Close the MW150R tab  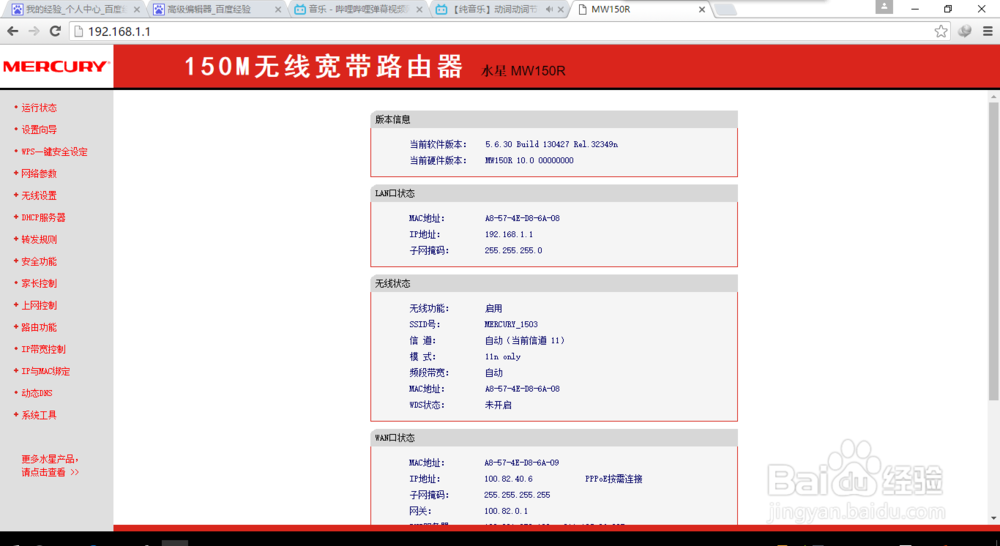pos(702,10)
